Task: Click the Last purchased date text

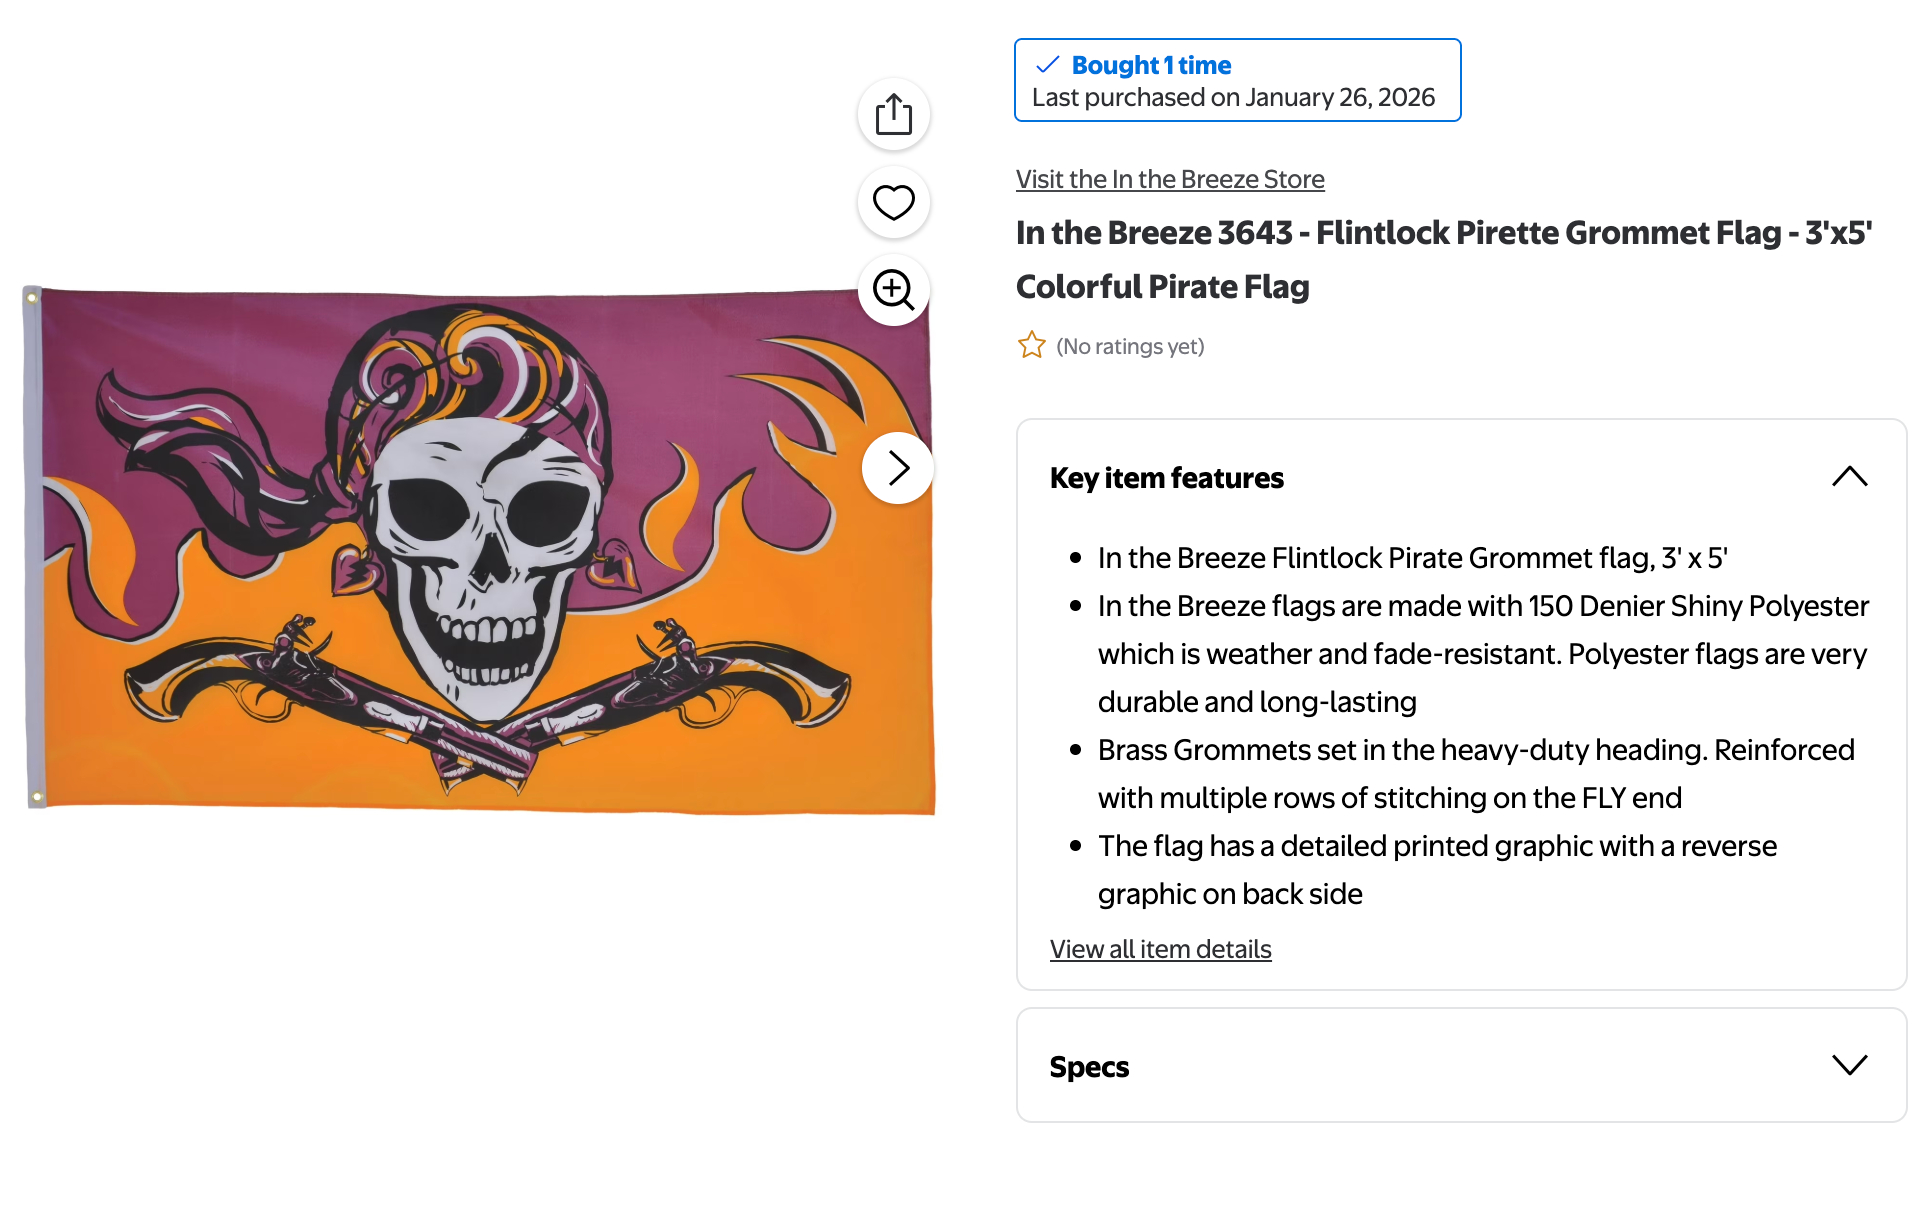Action: point(1233,97)
